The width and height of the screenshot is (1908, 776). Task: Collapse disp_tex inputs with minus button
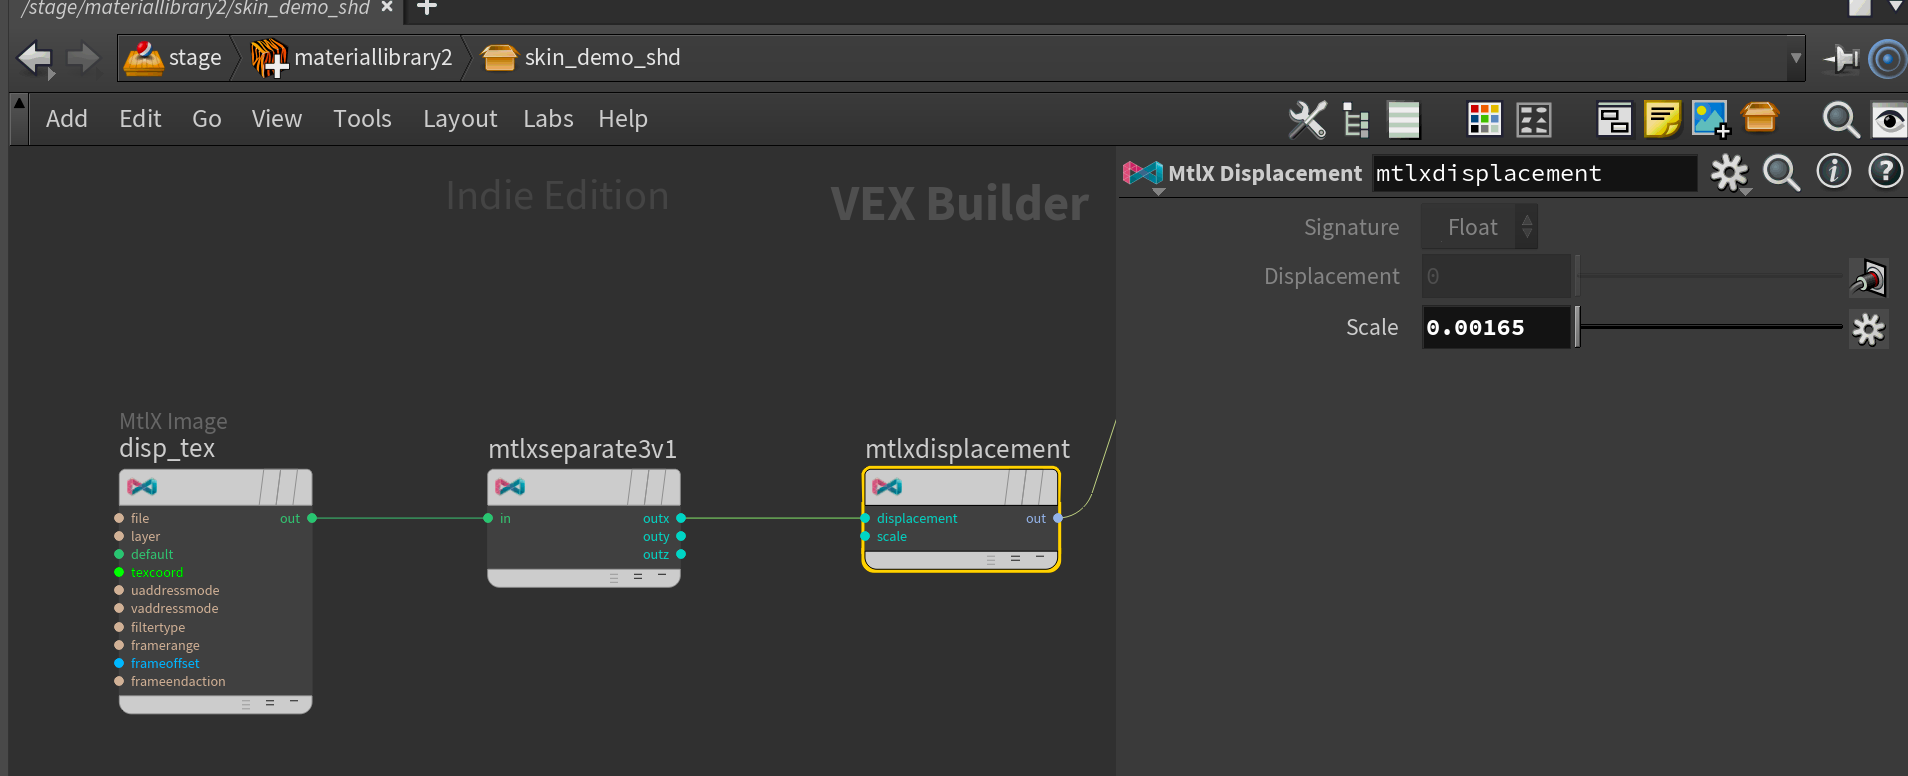pyautogui.click(x=294, y=702)
